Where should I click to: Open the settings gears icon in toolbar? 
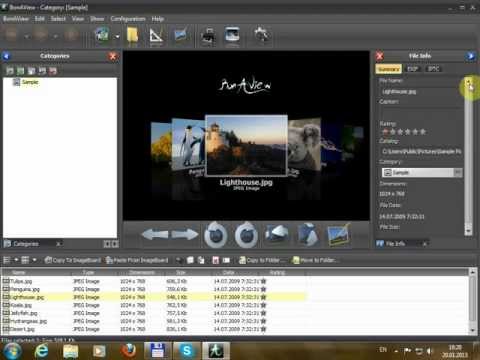coord(262,35)
